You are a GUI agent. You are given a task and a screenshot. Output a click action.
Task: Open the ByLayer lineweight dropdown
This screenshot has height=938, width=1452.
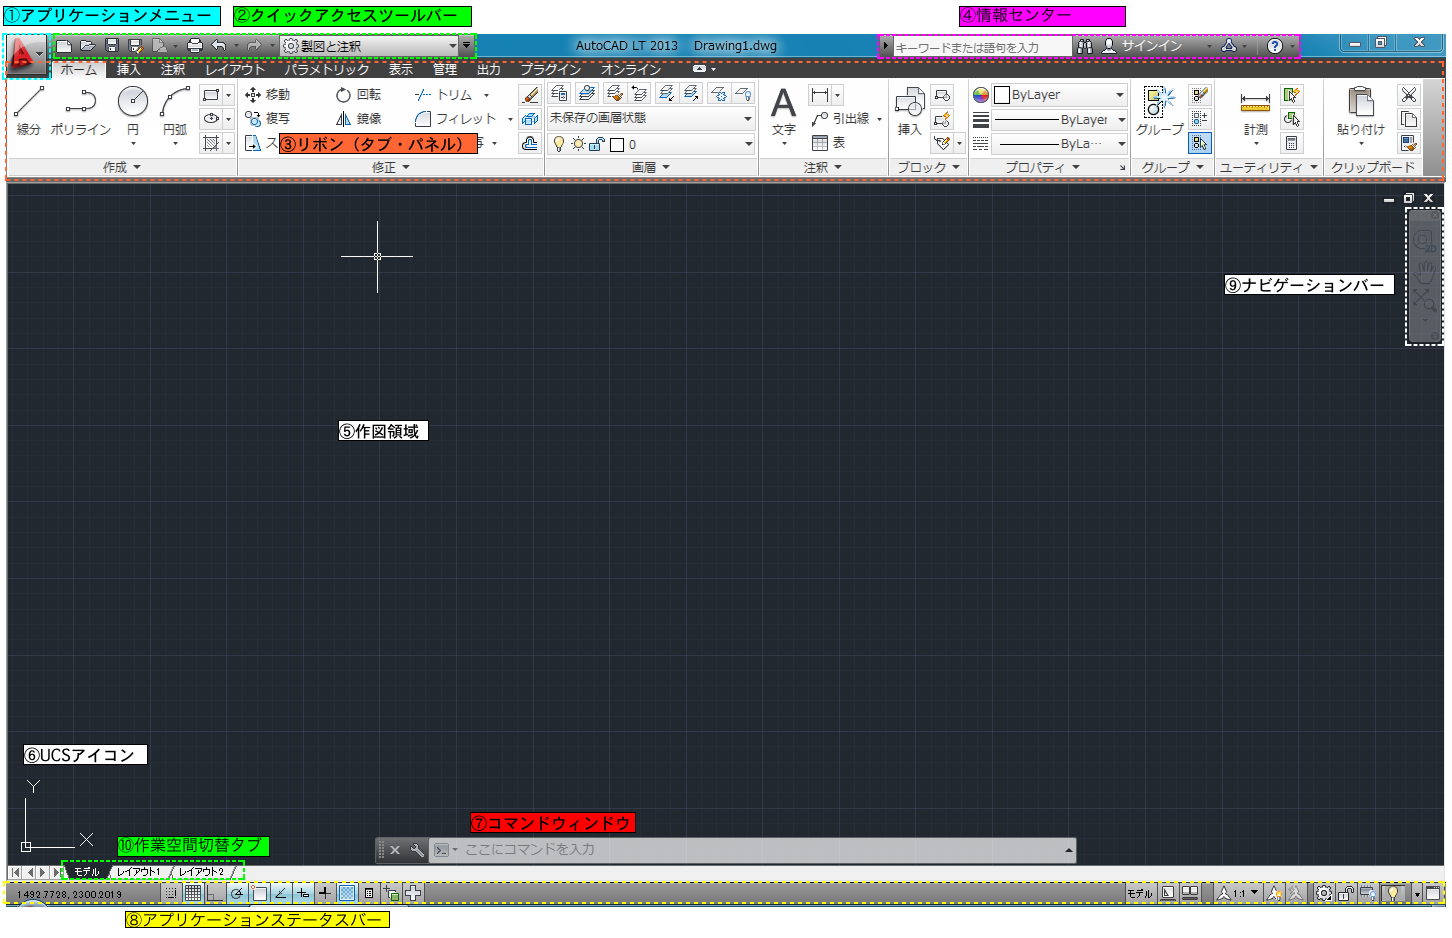pos(1060,119)
